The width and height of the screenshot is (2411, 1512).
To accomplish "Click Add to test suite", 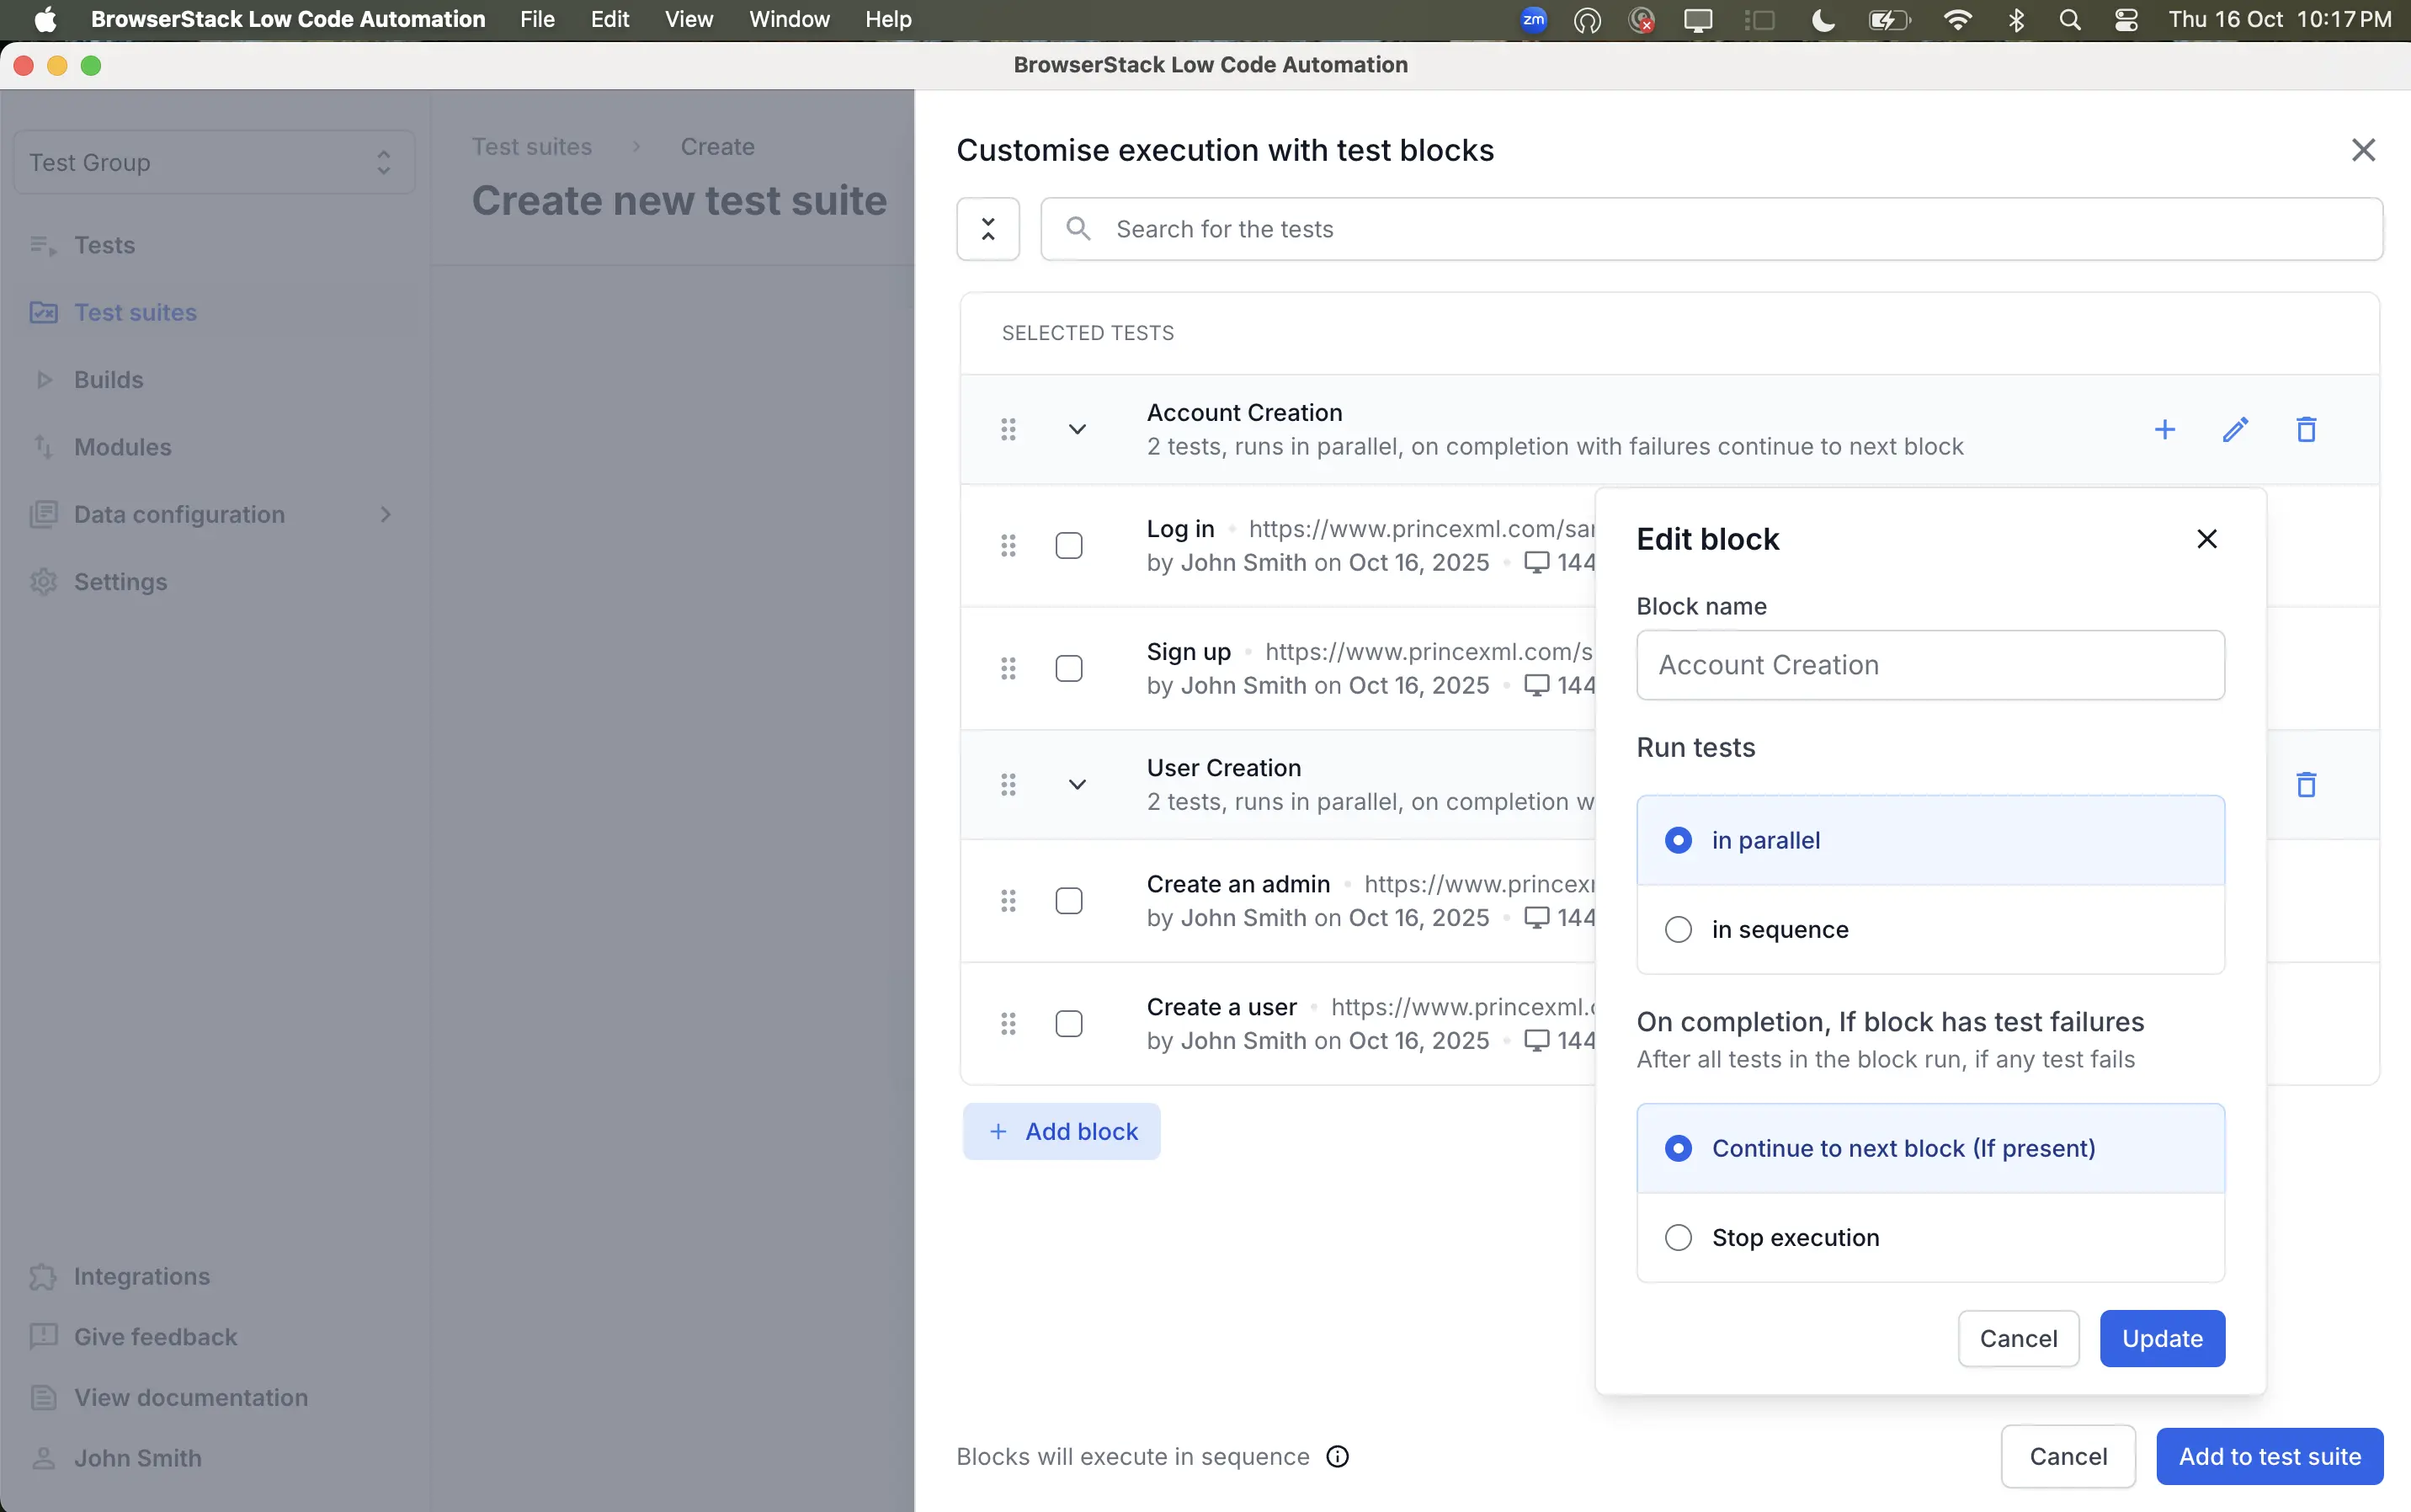I will 2268,1456.
